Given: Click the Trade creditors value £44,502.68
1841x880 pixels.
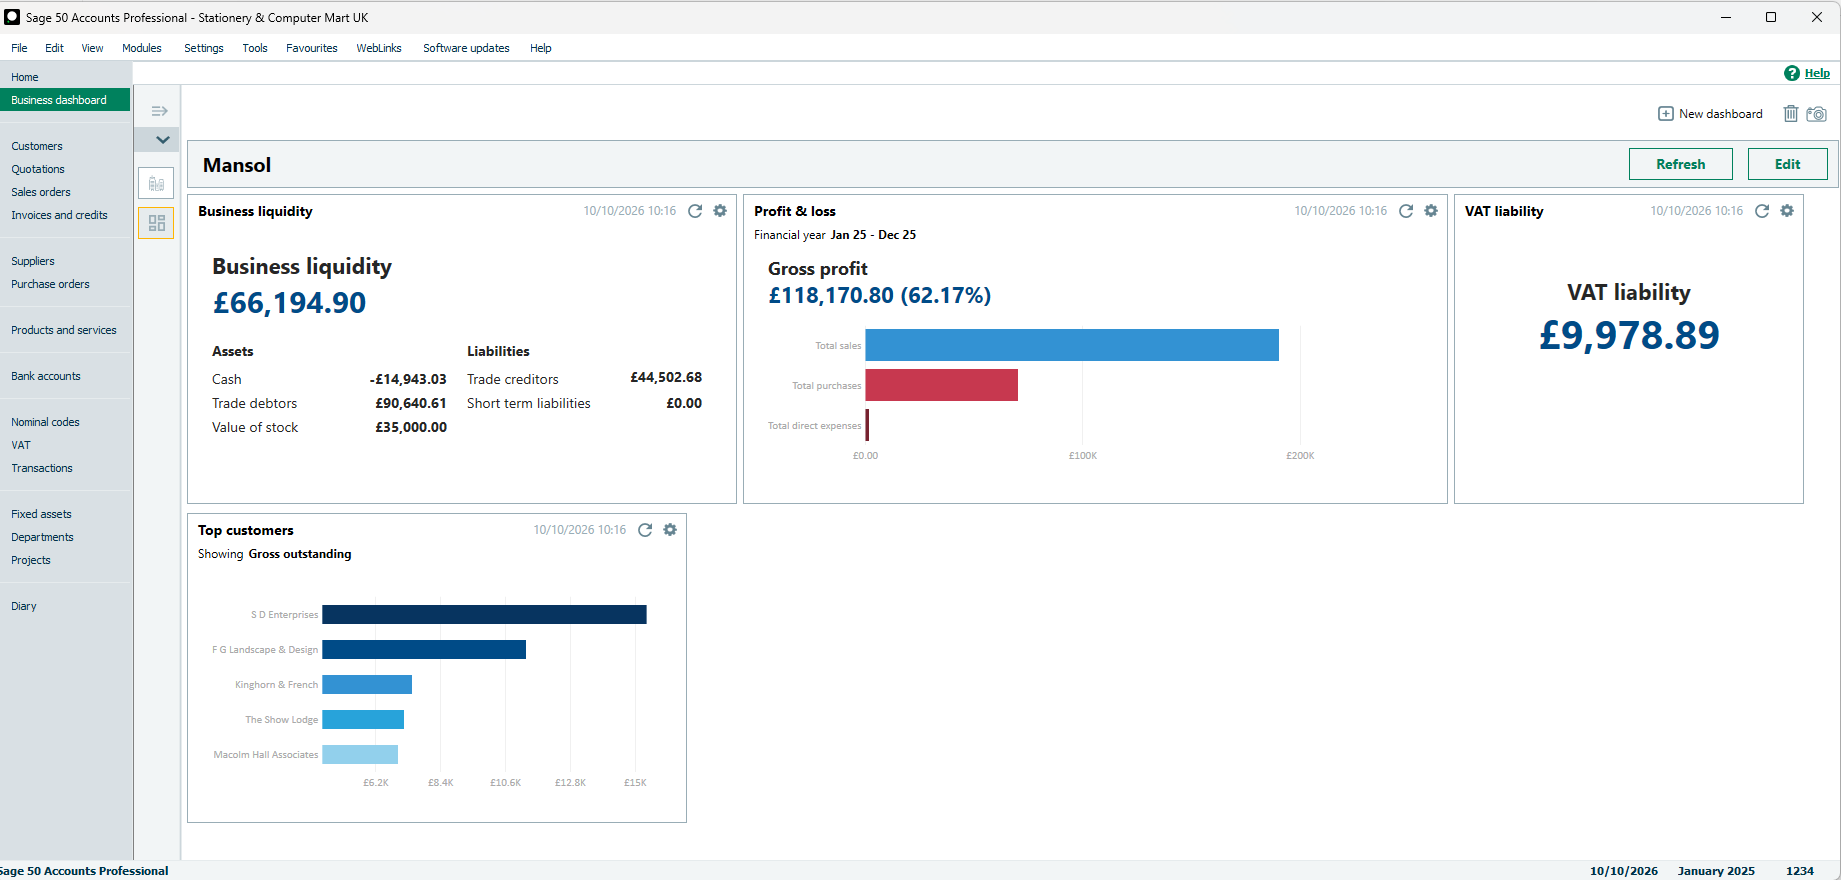Looking at the screenshot, I should tap(666, 377).
